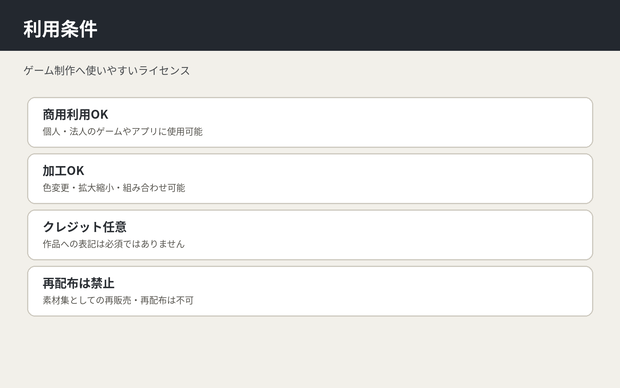The height and width of the screenshot is (388, 620).
Task: Open the 加工OK card
Action: coord(310,179)
